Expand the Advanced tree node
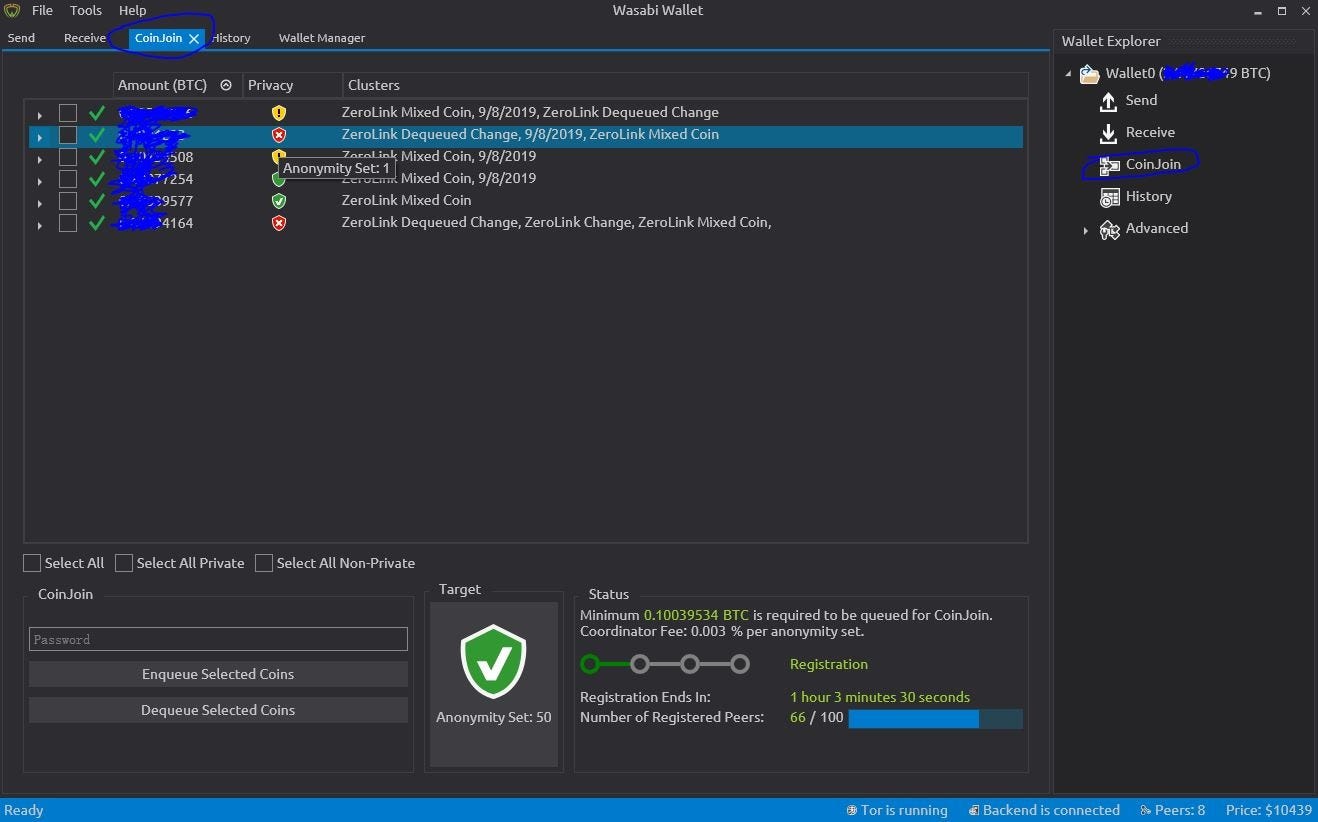Image resolution: width=1318 pixels, height=822 pixels. 1086,230
